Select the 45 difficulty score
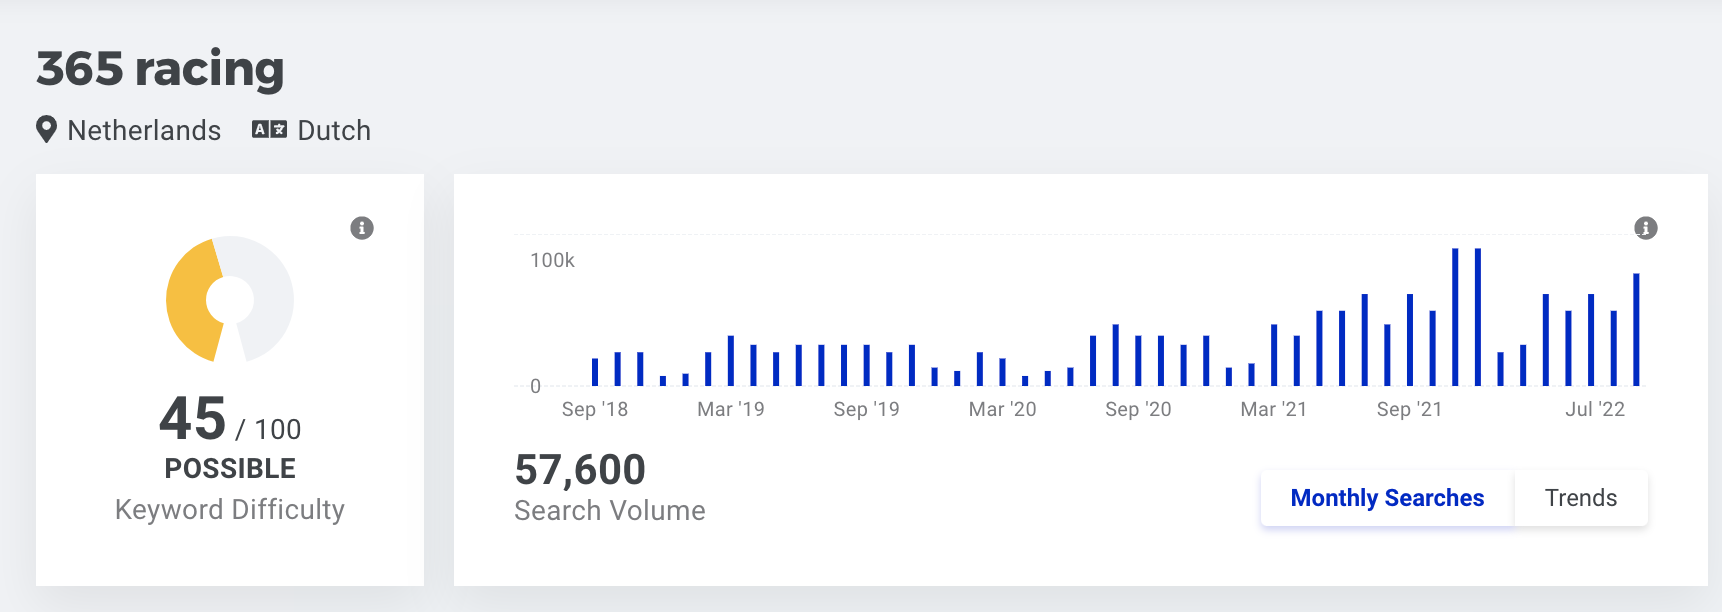 click(193, 418)
